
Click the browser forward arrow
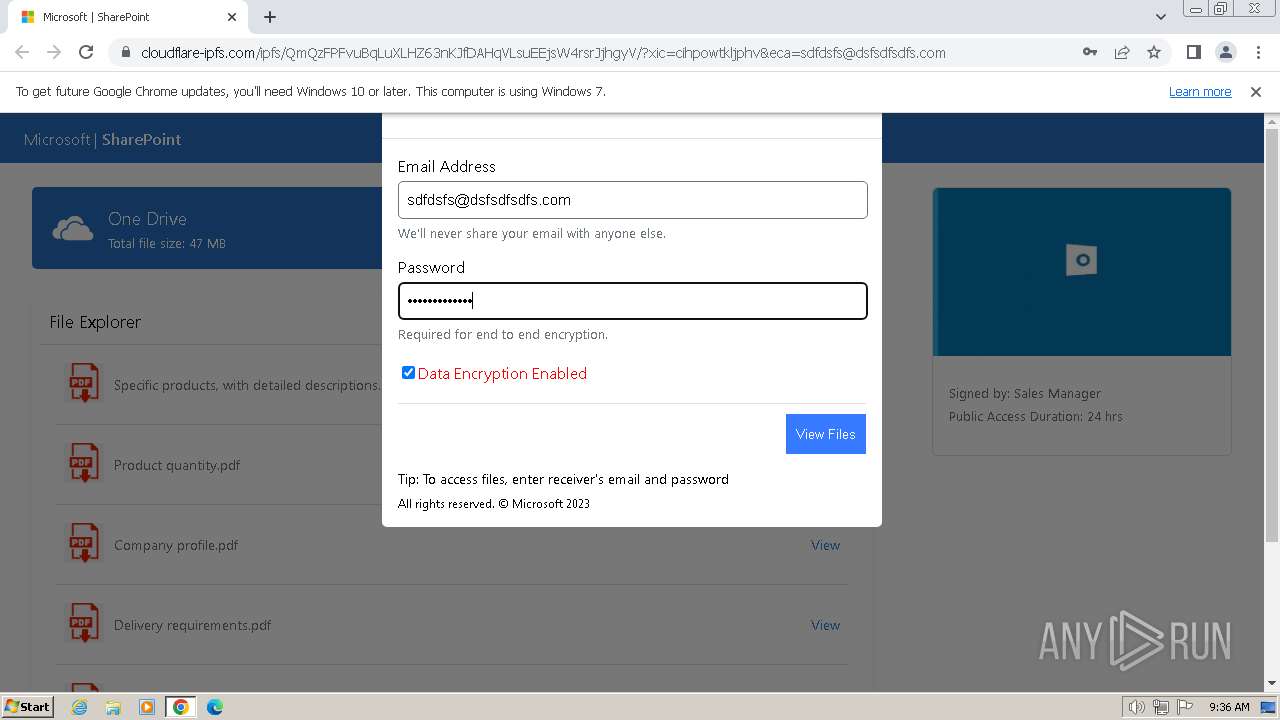click(x=54, y=52)
